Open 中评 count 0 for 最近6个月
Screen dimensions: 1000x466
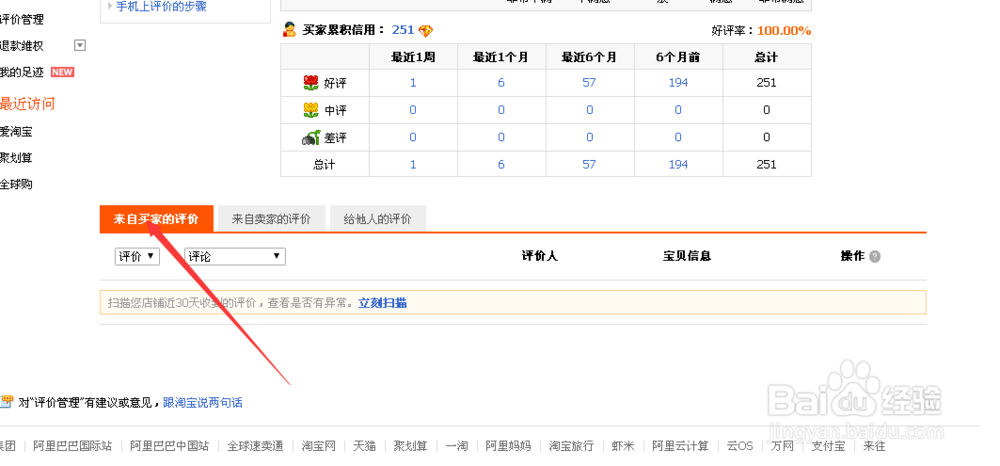(589, 110)
